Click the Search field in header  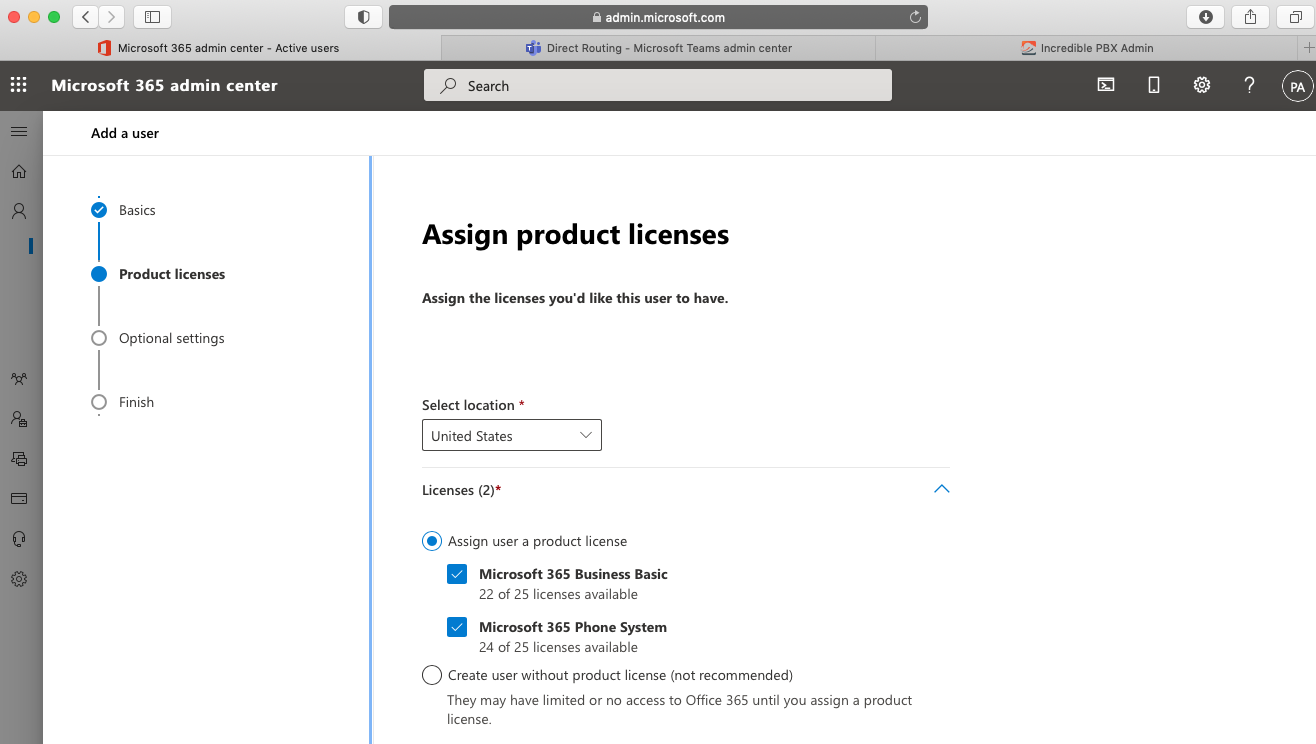(x=657, y=86)
